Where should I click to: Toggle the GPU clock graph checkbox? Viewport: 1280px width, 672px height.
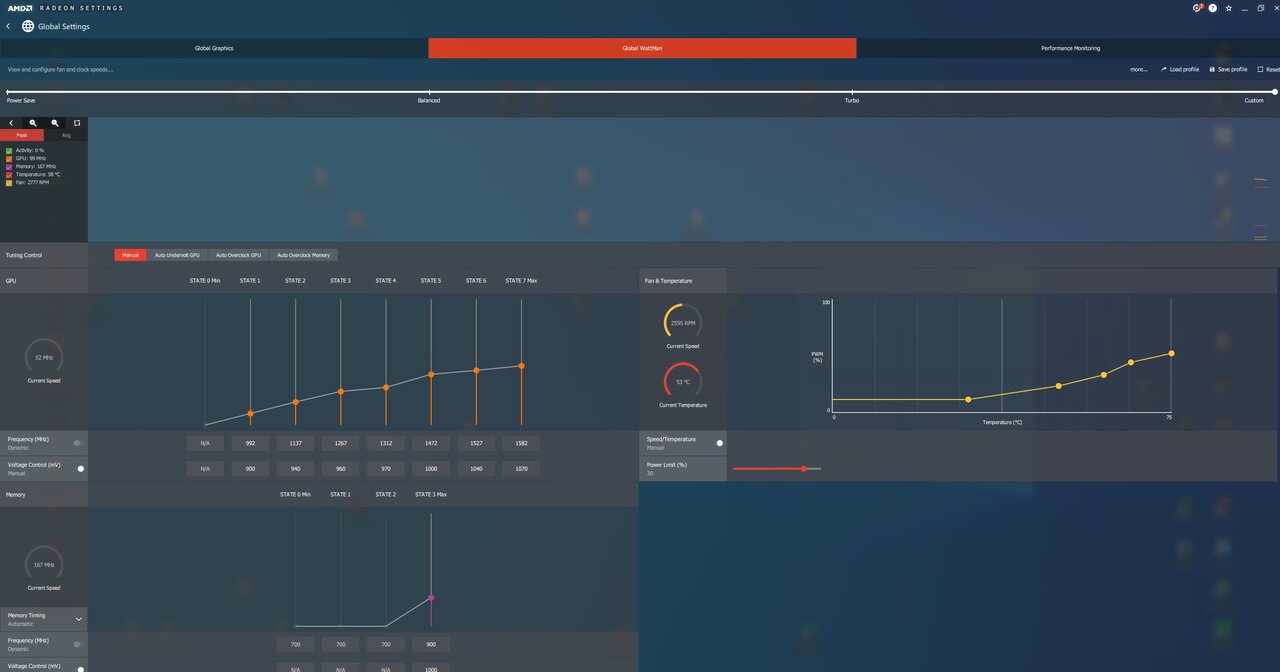[9, 158]
